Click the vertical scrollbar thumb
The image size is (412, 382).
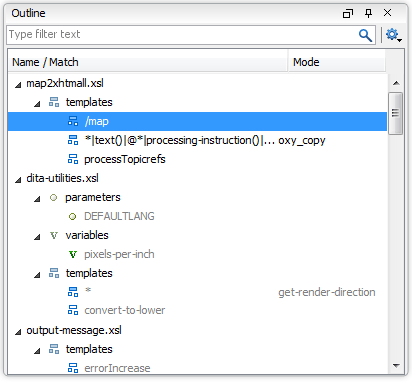[396, 113]
